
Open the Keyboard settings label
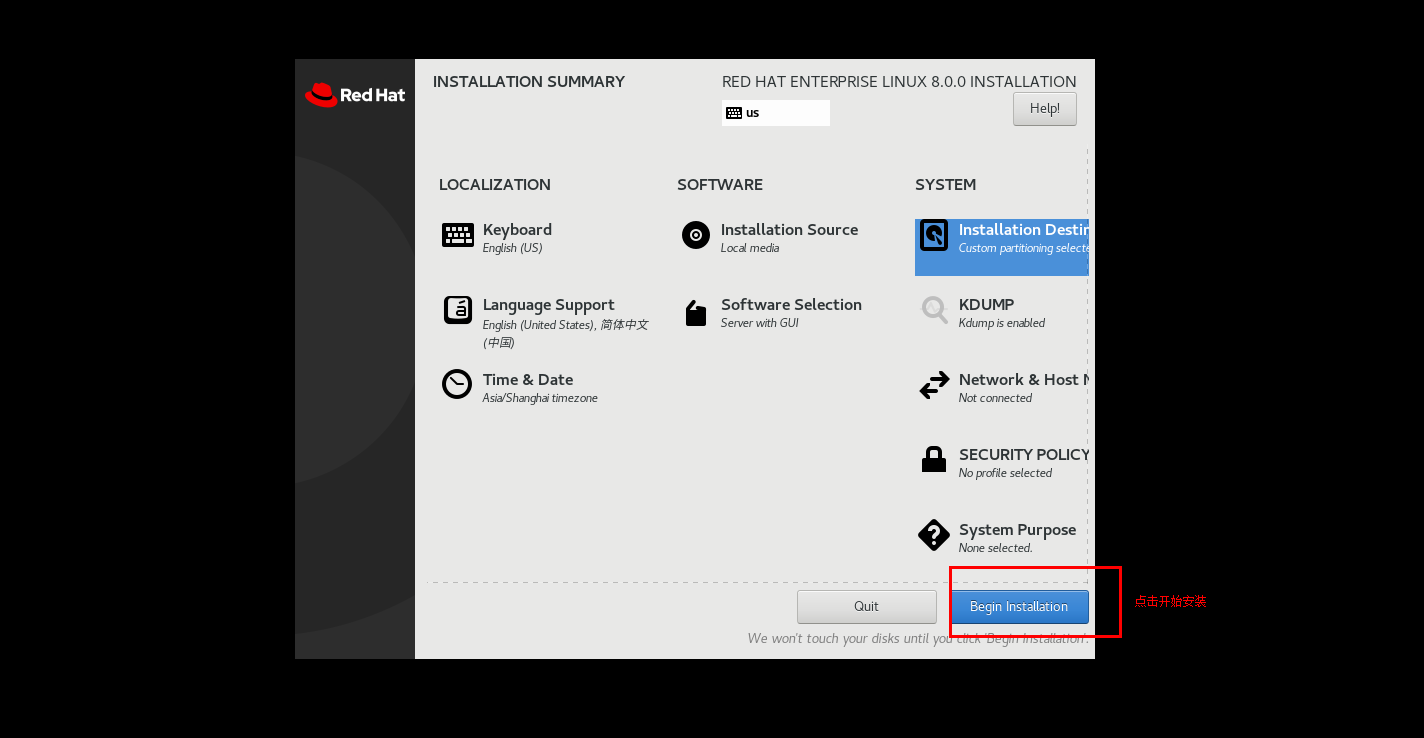coord(517,230)
